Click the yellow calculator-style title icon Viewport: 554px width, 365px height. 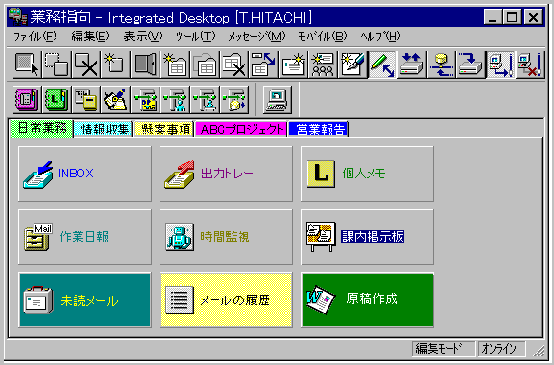pos(86,99)
